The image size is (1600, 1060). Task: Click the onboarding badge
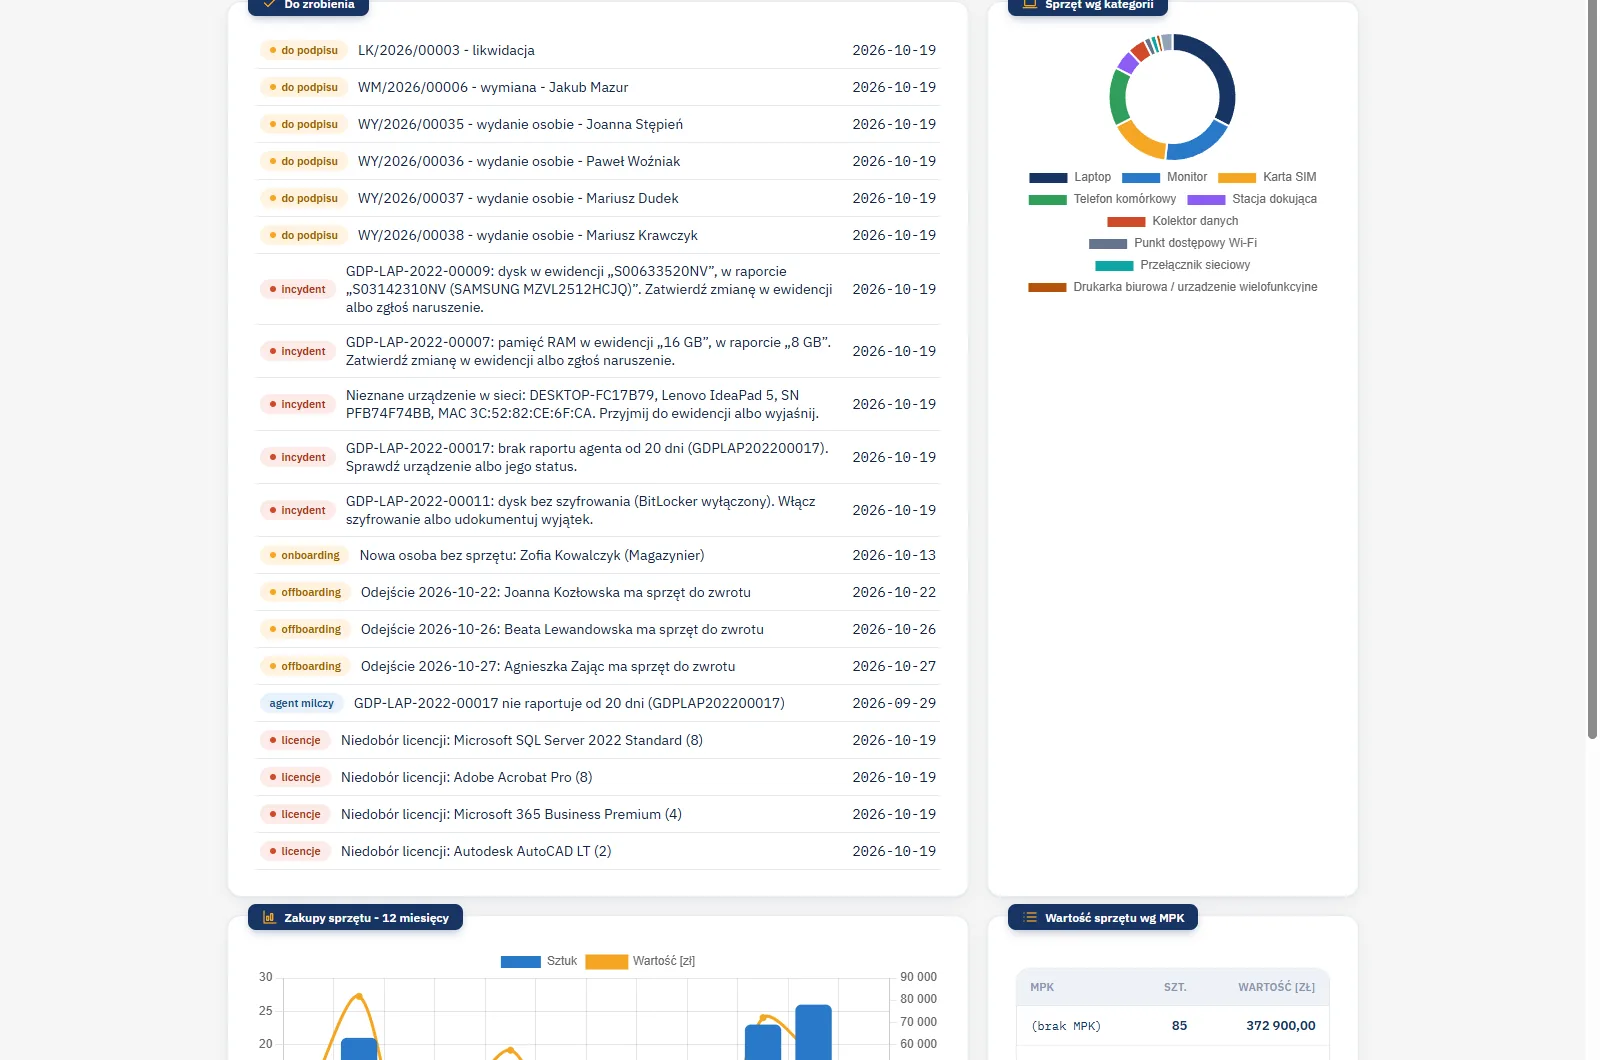tap(304, 555)
